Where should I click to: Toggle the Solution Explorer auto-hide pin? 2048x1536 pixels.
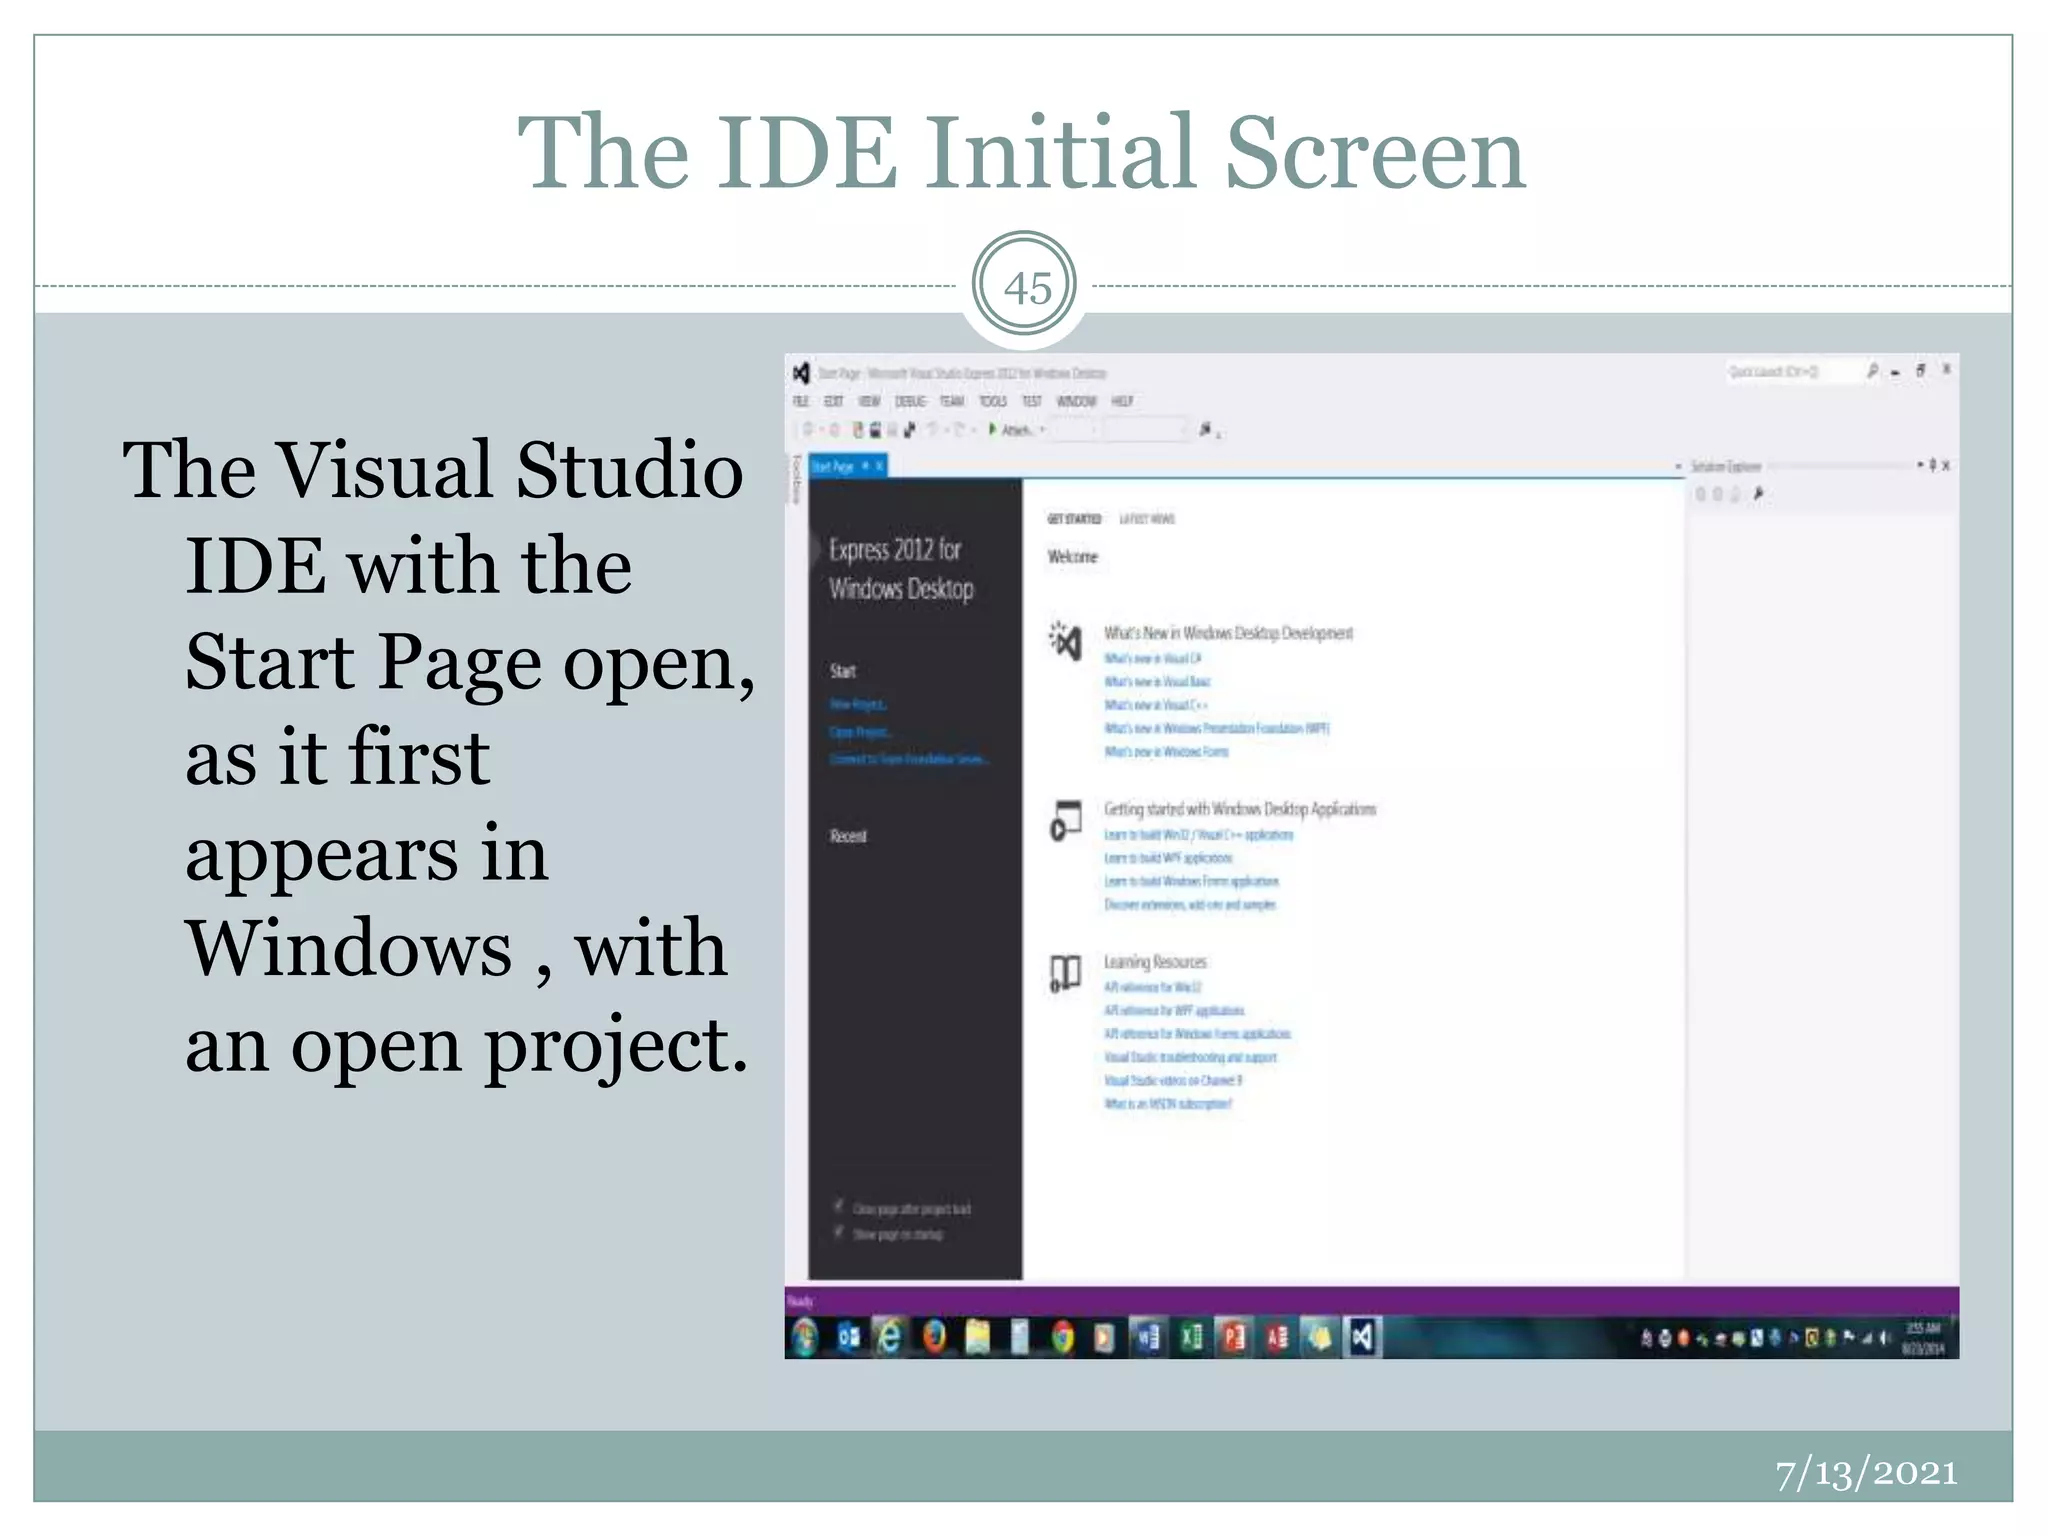click(x=1933, y=465)
